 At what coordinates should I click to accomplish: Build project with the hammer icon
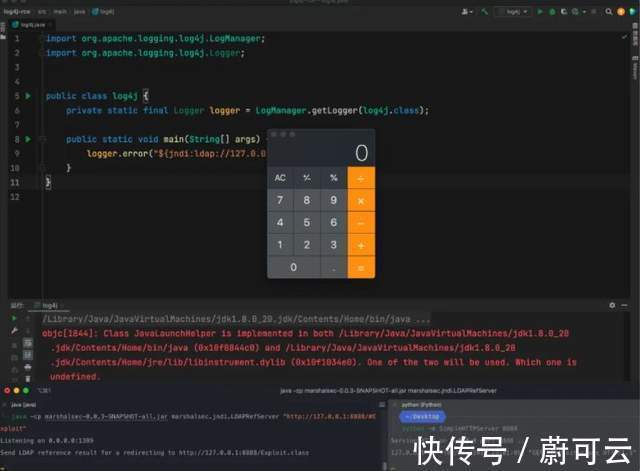click(484, 12)
